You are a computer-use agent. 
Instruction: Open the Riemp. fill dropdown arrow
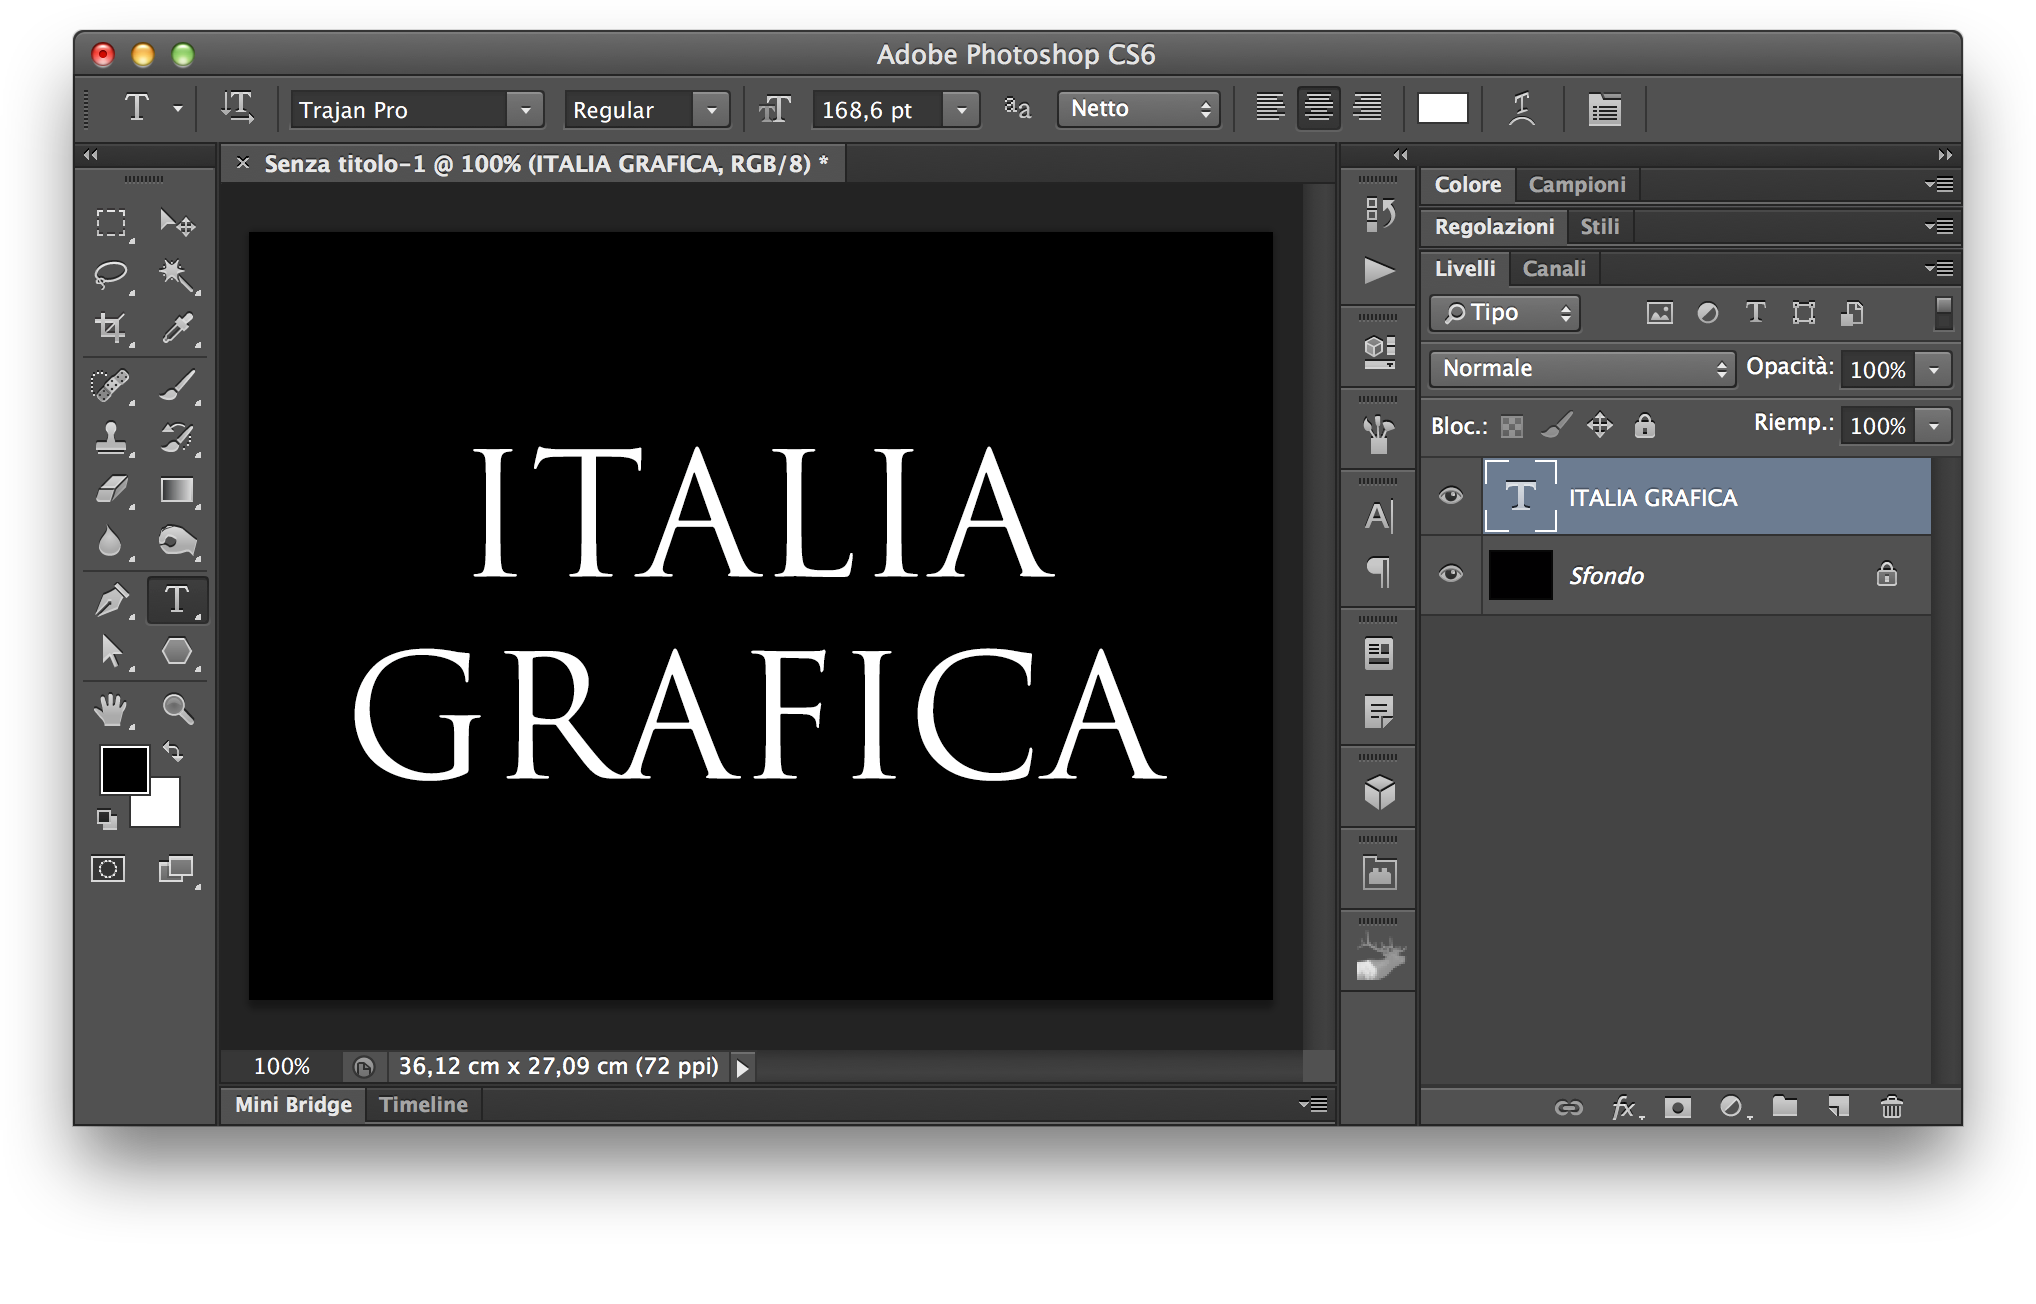point(1934,426)
